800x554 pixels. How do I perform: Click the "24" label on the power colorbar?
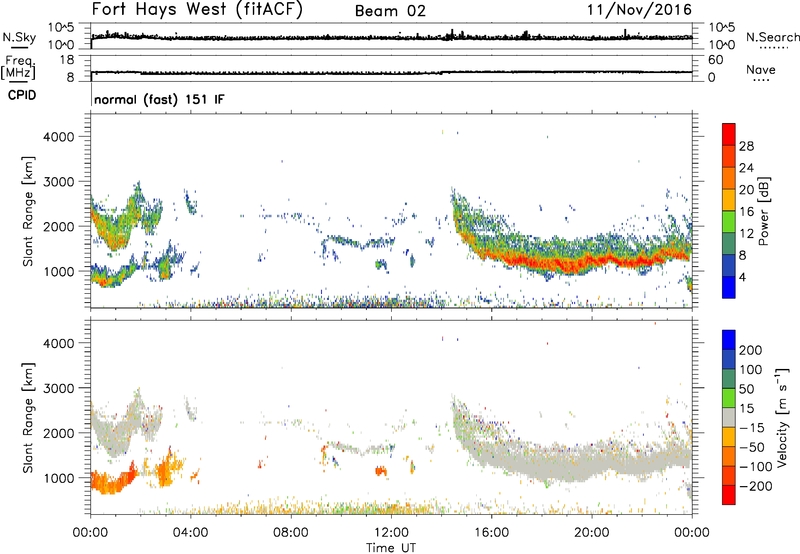746,168
